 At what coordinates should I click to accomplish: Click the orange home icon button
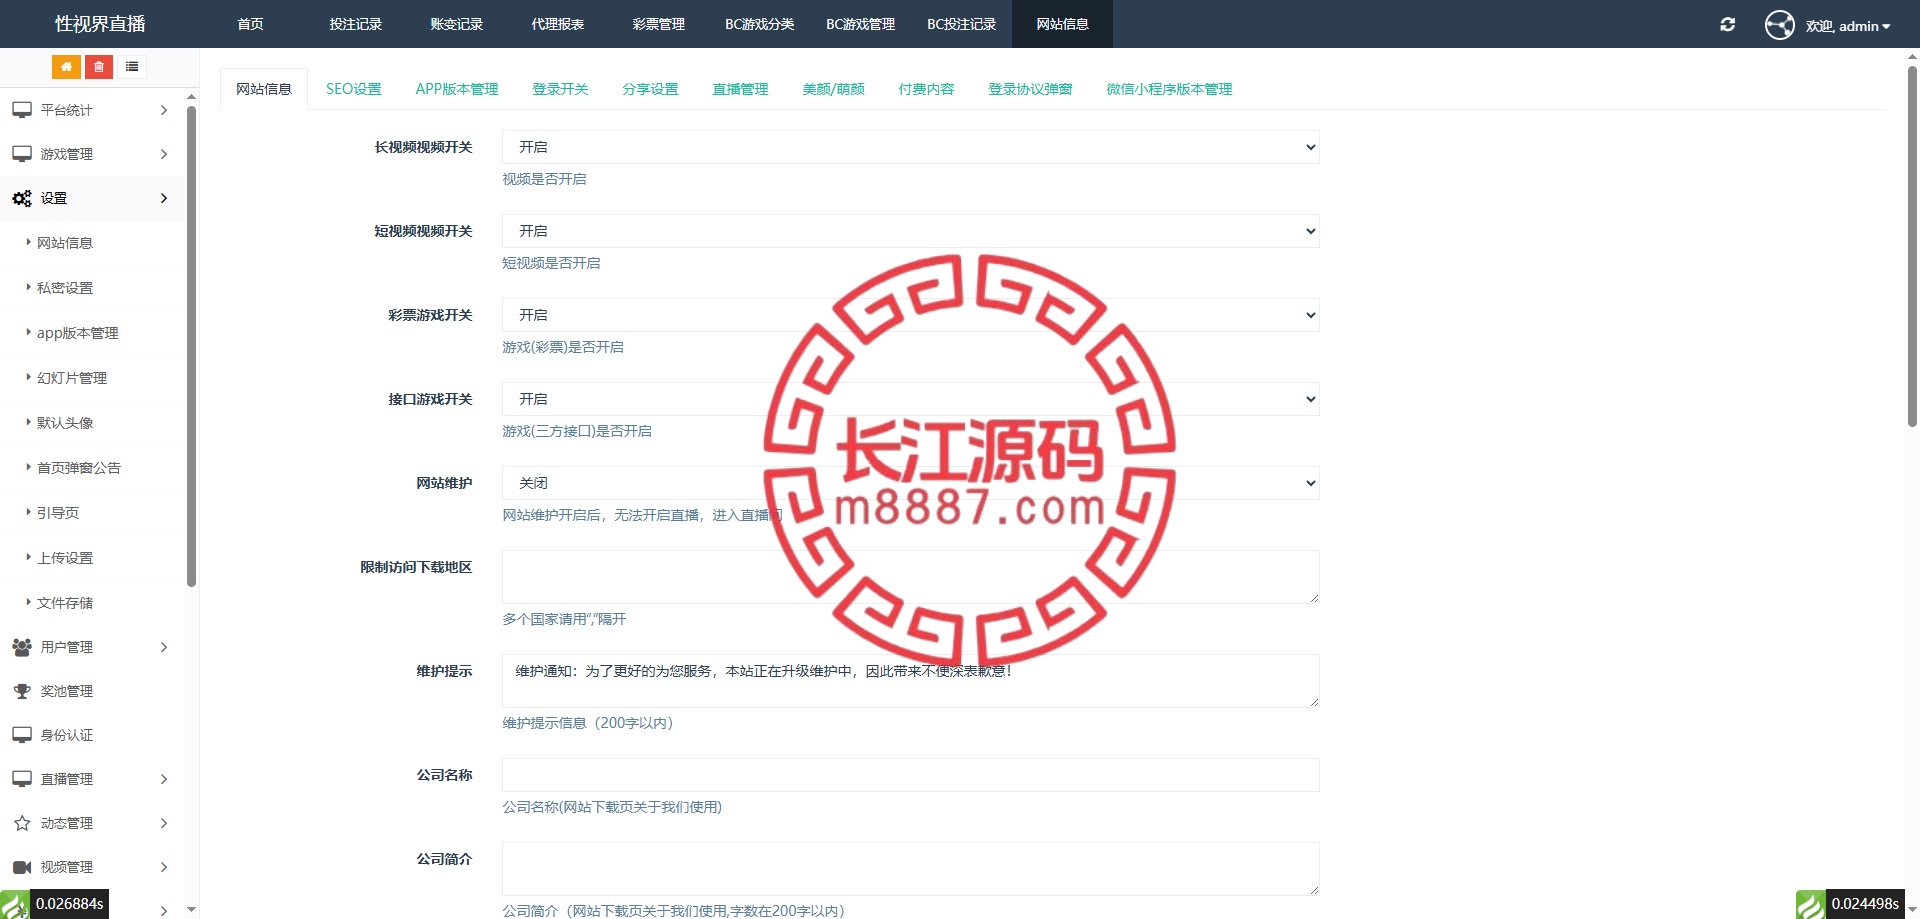66,67
